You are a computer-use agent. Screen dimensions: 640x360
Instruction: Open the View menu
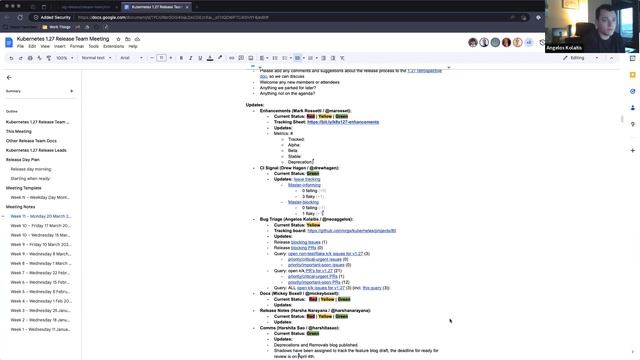point(45,47)
